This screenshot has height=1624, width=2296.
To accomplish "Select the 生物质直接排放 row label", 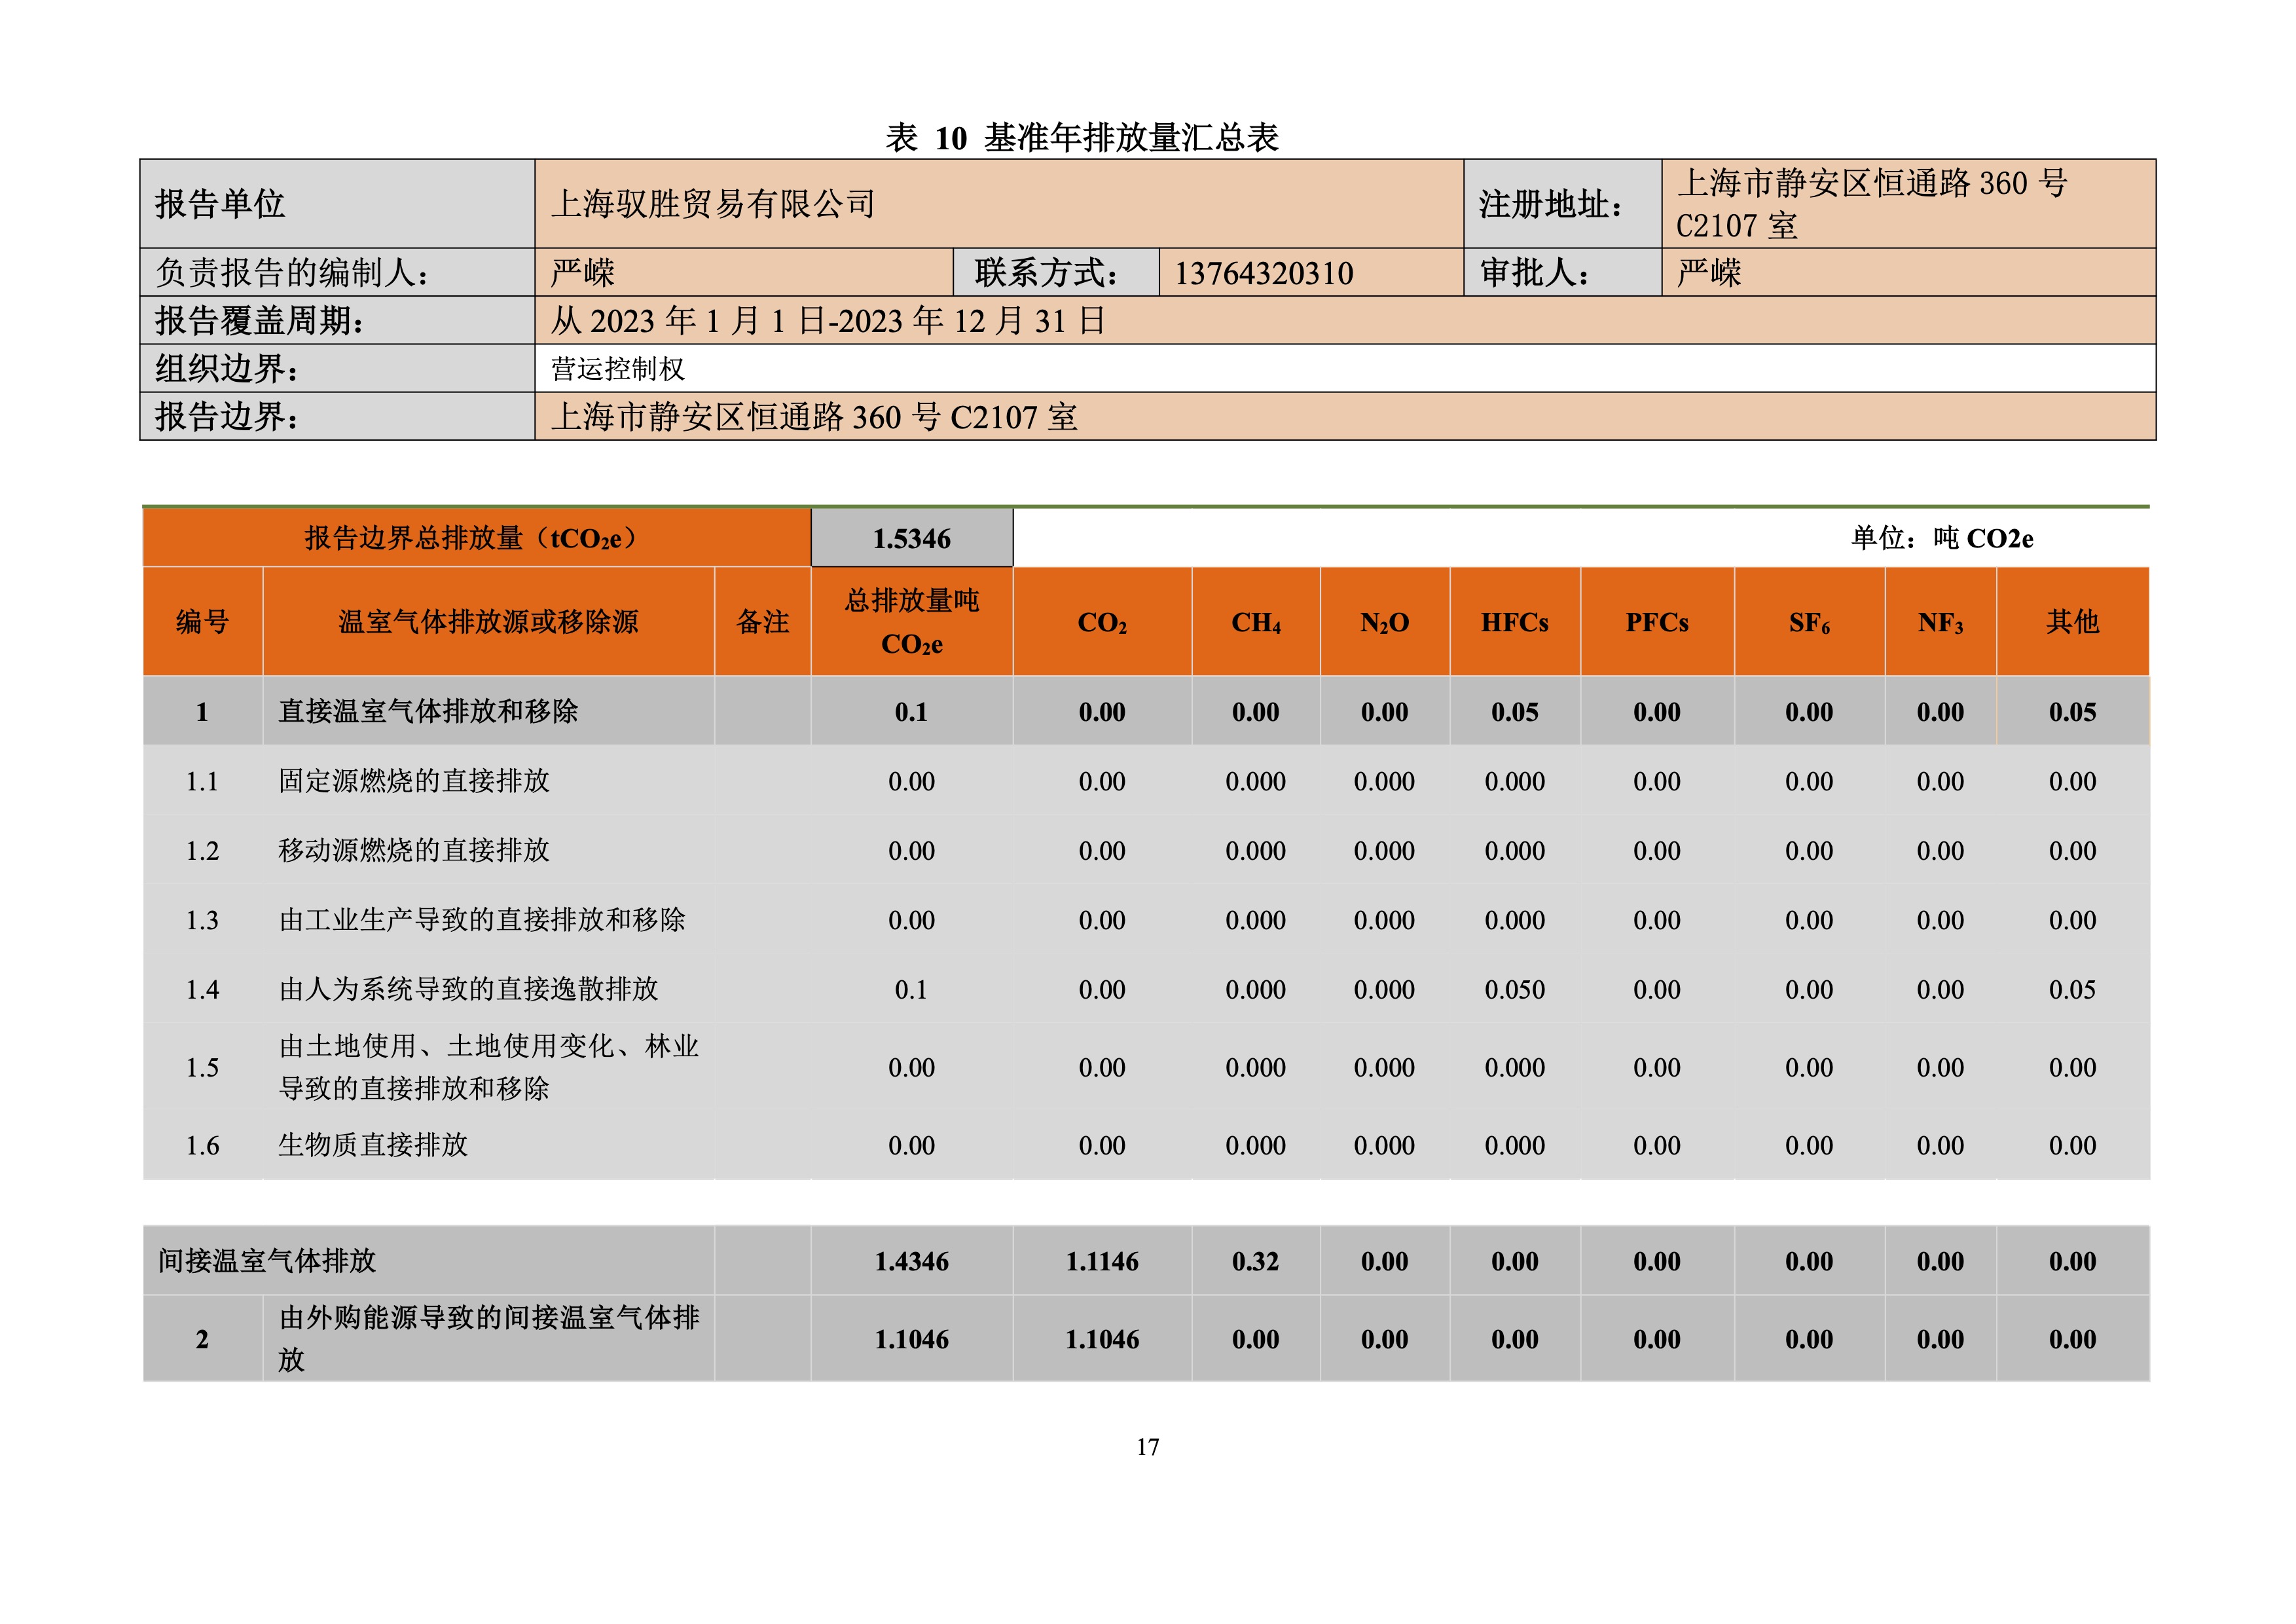I will pos(373,1145).
